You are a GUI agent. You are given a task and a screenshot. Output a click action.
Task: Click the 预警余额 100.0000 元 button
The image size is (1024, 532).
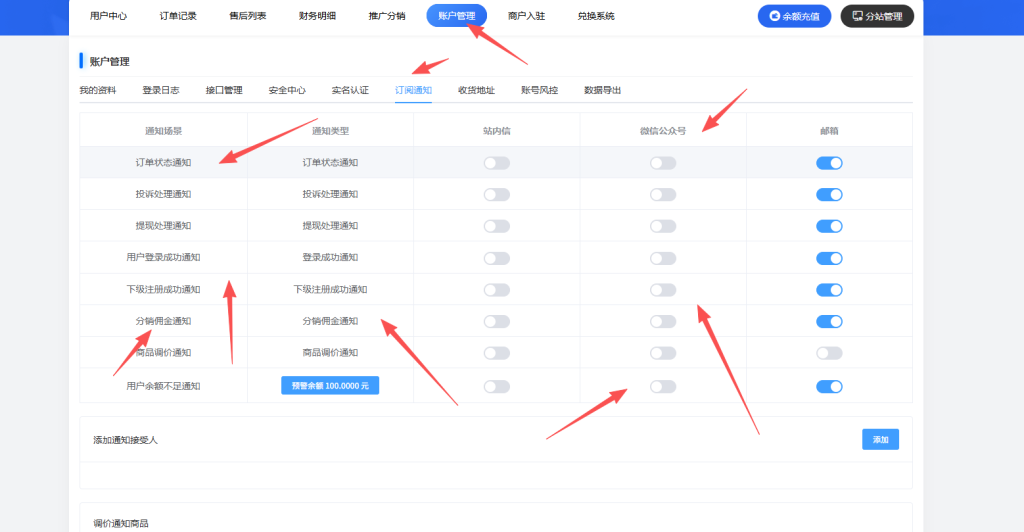click(330, 385)
